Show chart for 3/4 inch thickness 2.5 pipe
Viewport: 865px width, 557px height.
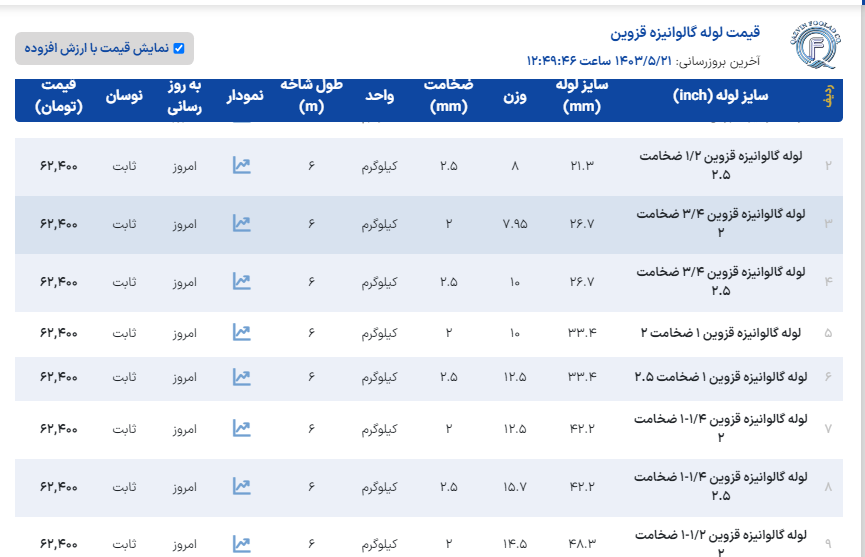241,282
